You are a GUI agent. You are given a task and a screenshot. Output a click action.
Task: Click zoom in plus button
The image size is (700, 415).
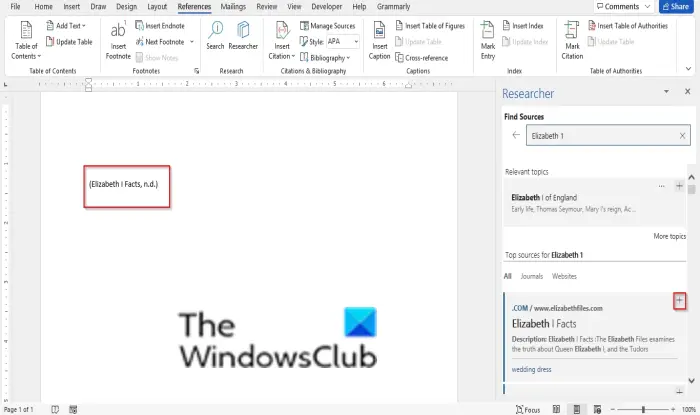coord(673,409)
